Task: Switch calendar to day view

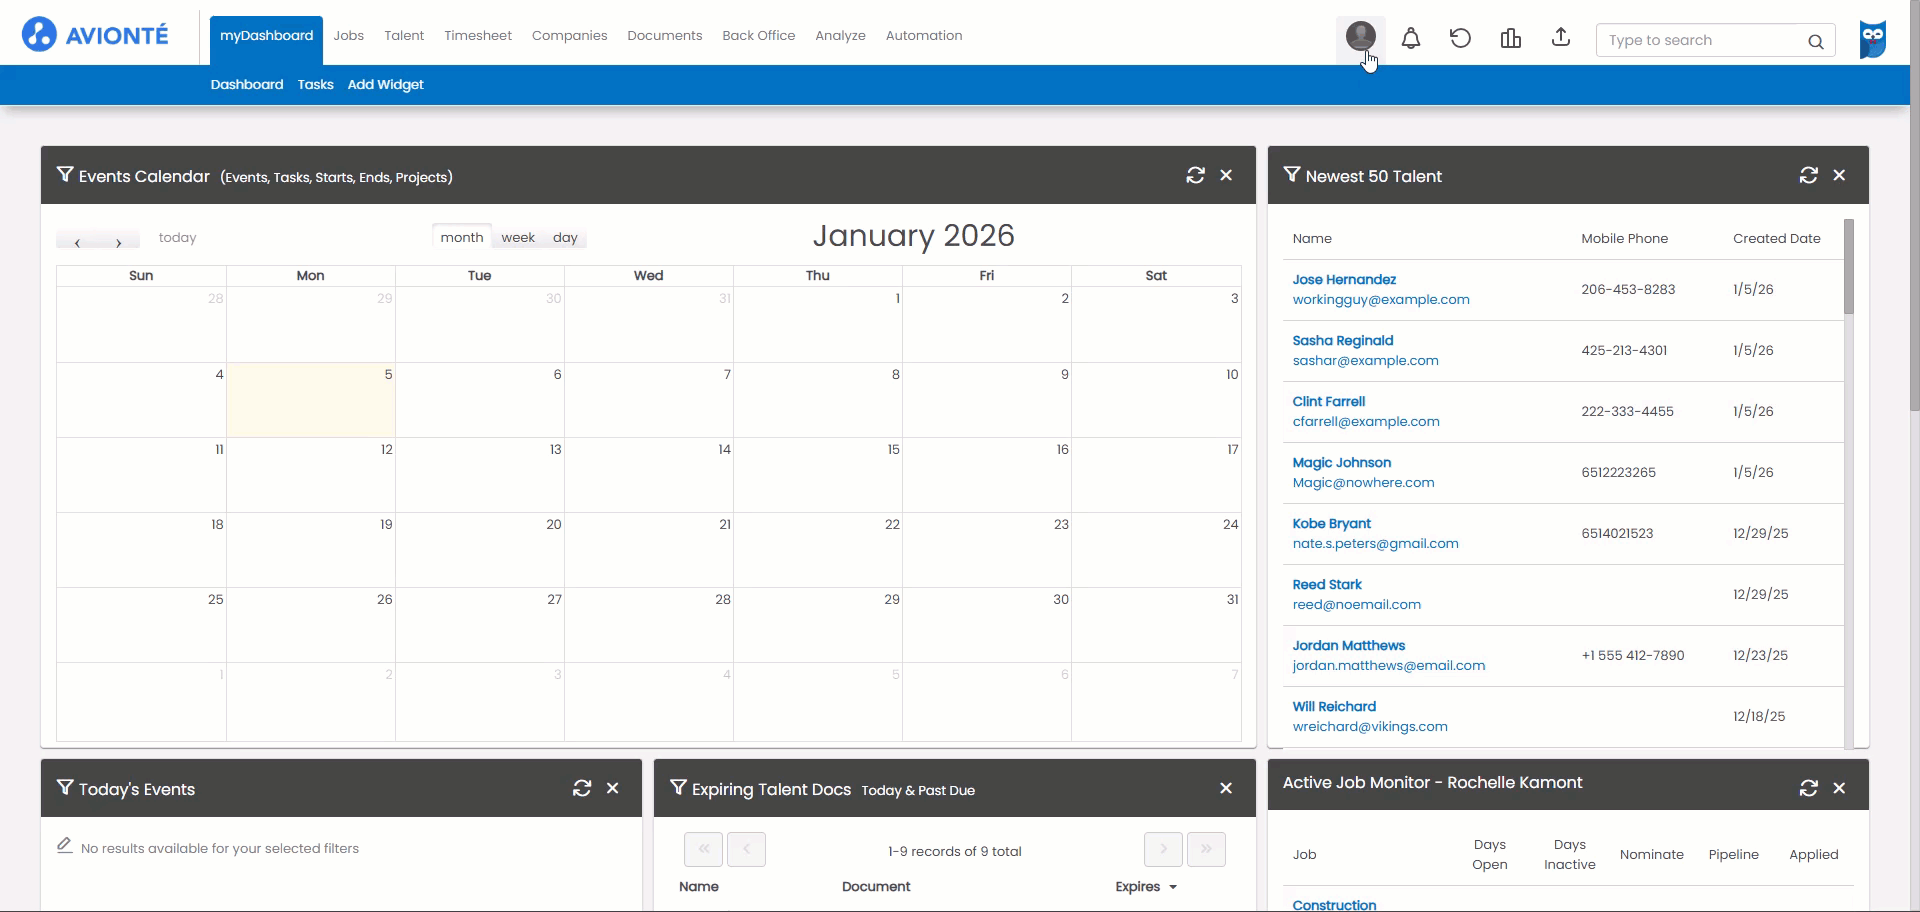Action: [565, 237]
